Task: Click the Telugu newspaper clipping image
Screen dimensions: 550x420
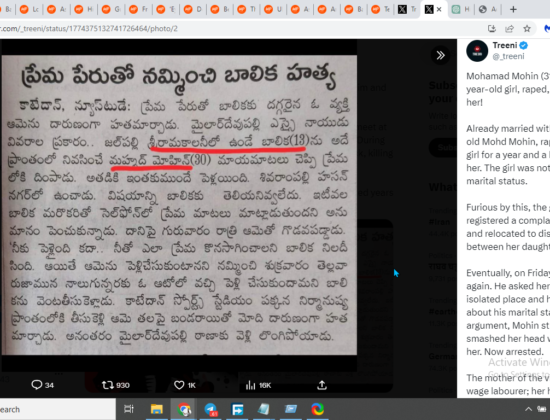Action: (179, 205)
